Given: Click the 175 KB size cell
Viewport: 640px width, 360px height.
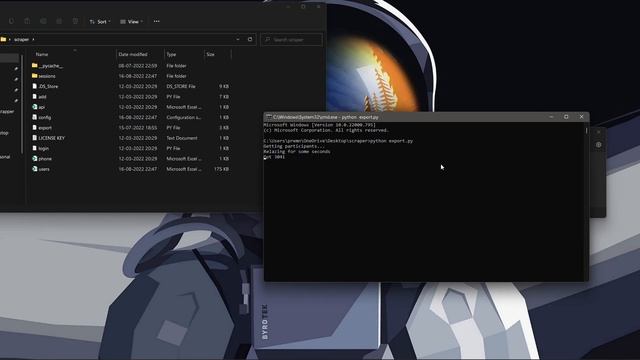Looking at the screenshot, I should 222,169.
